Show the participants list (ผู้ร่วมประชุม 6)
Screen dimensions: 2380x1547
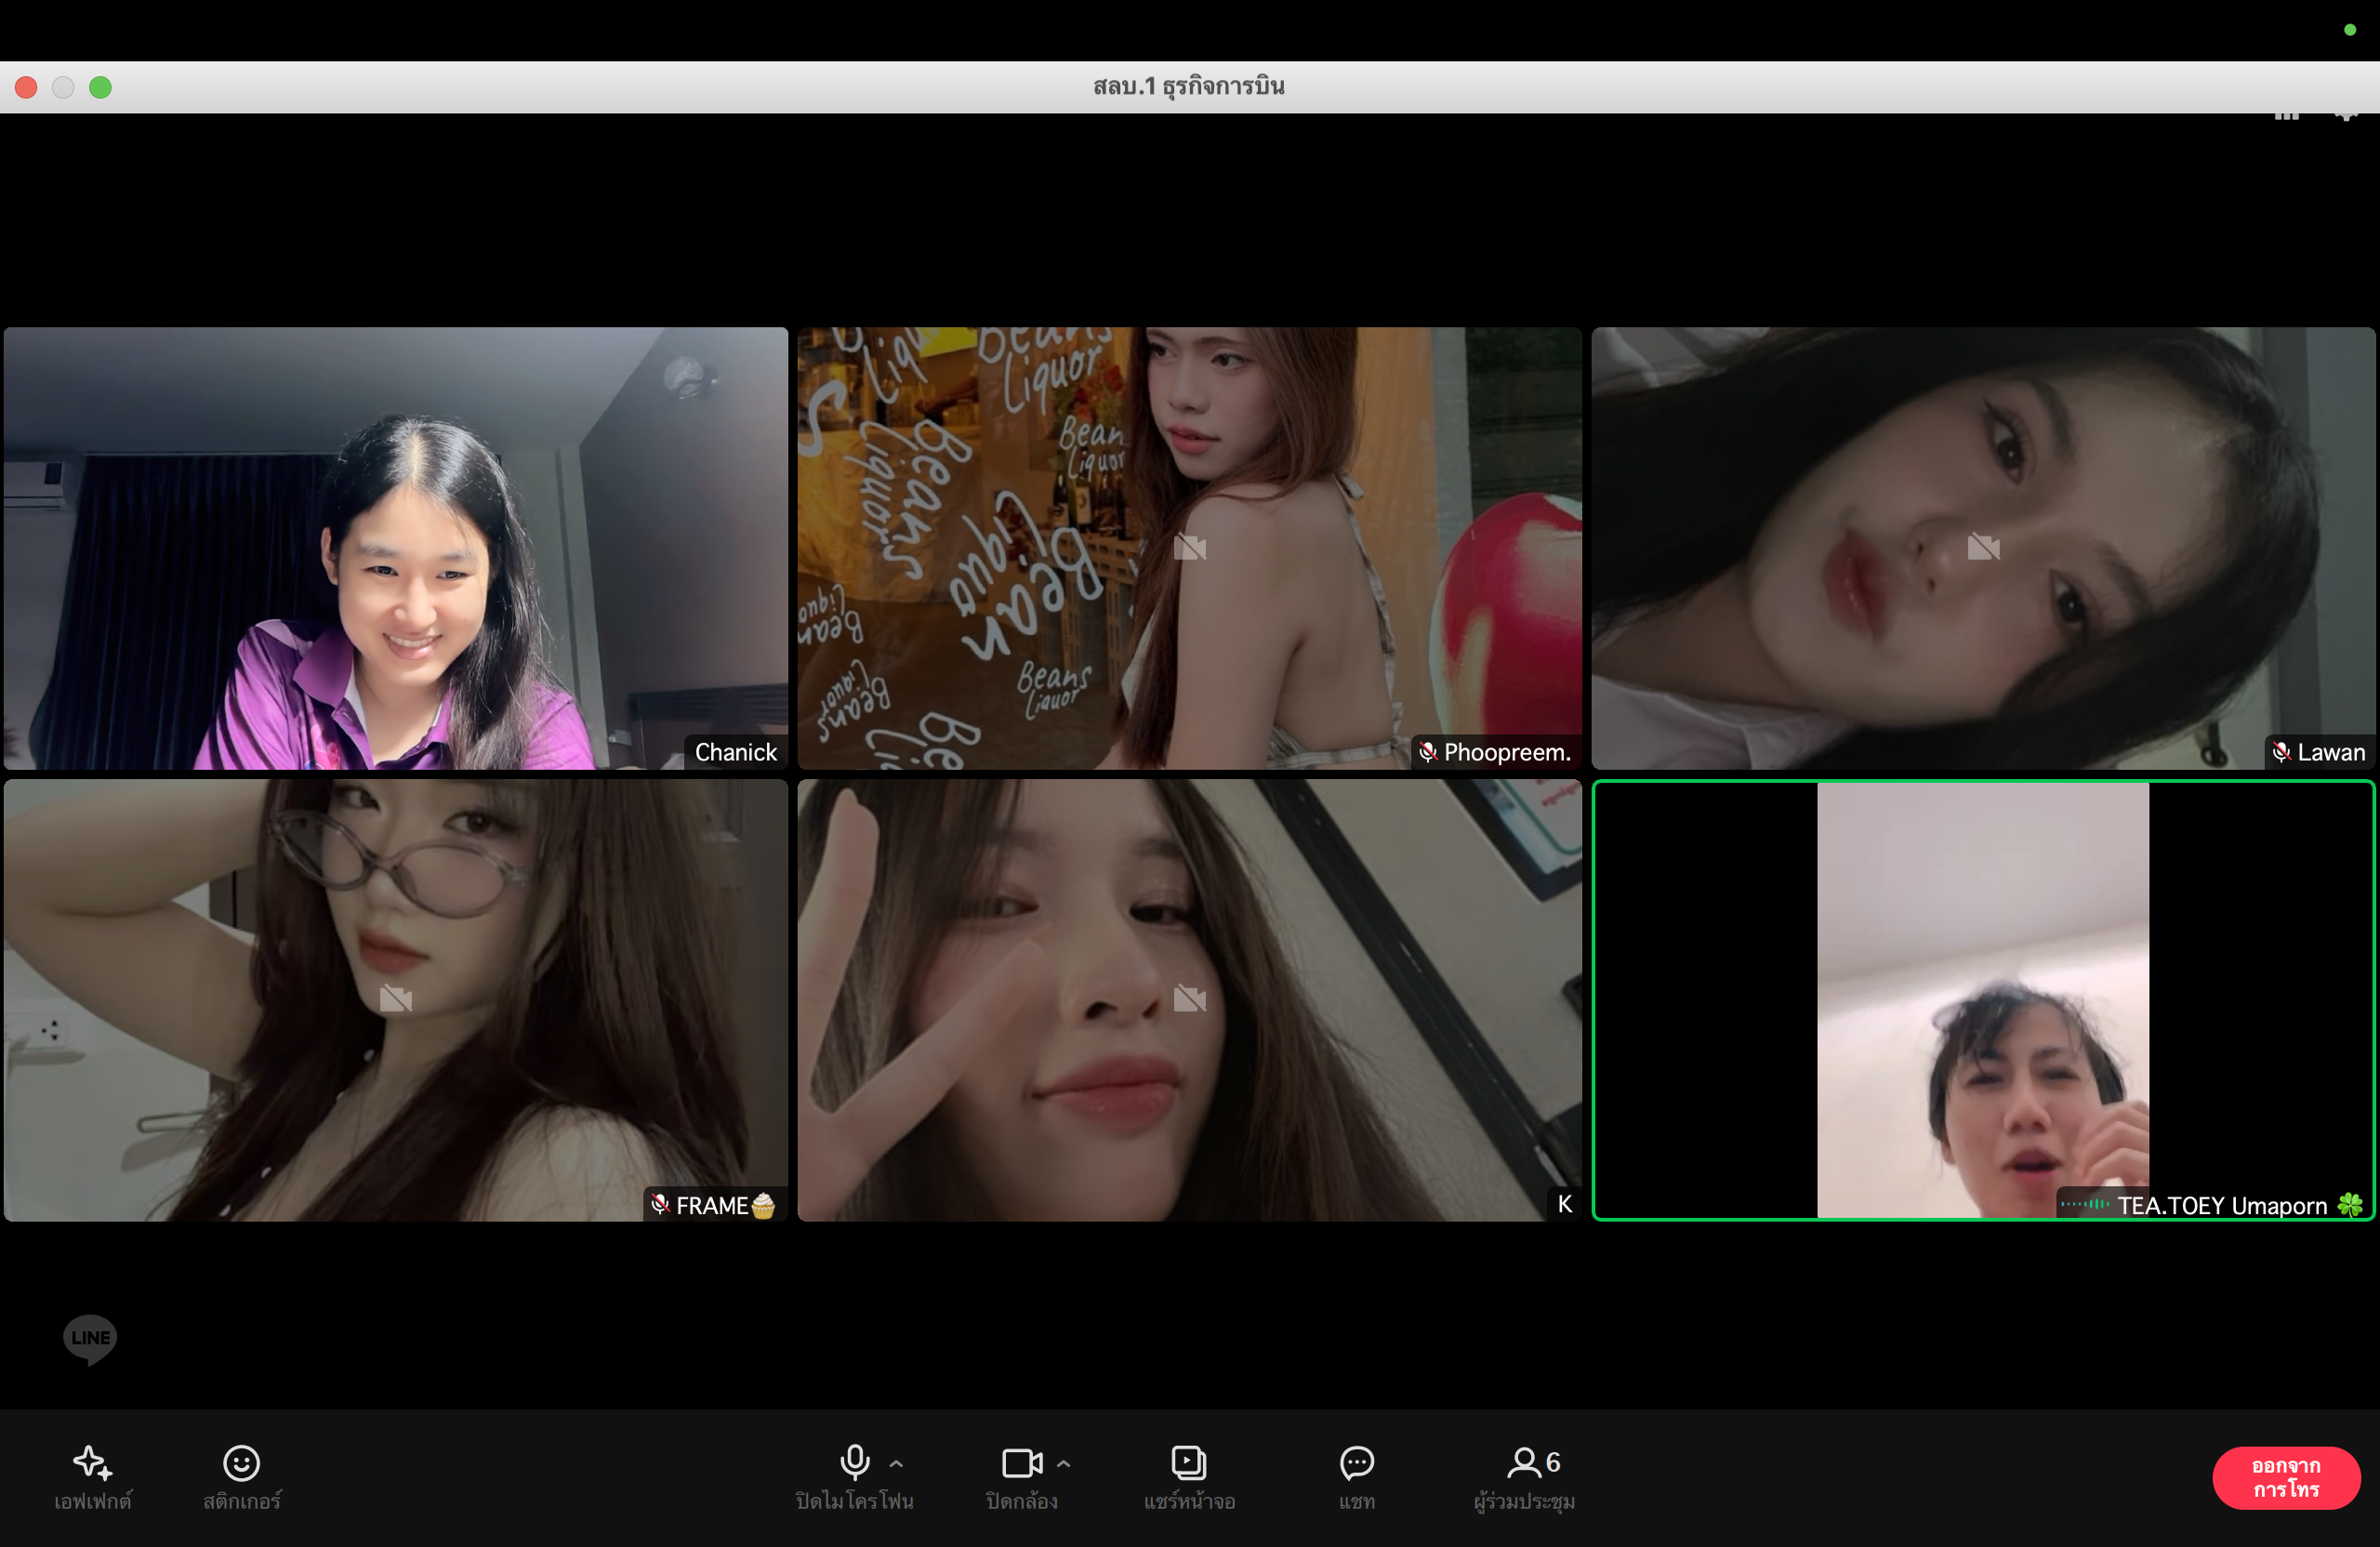[x=1524, y=1477]
